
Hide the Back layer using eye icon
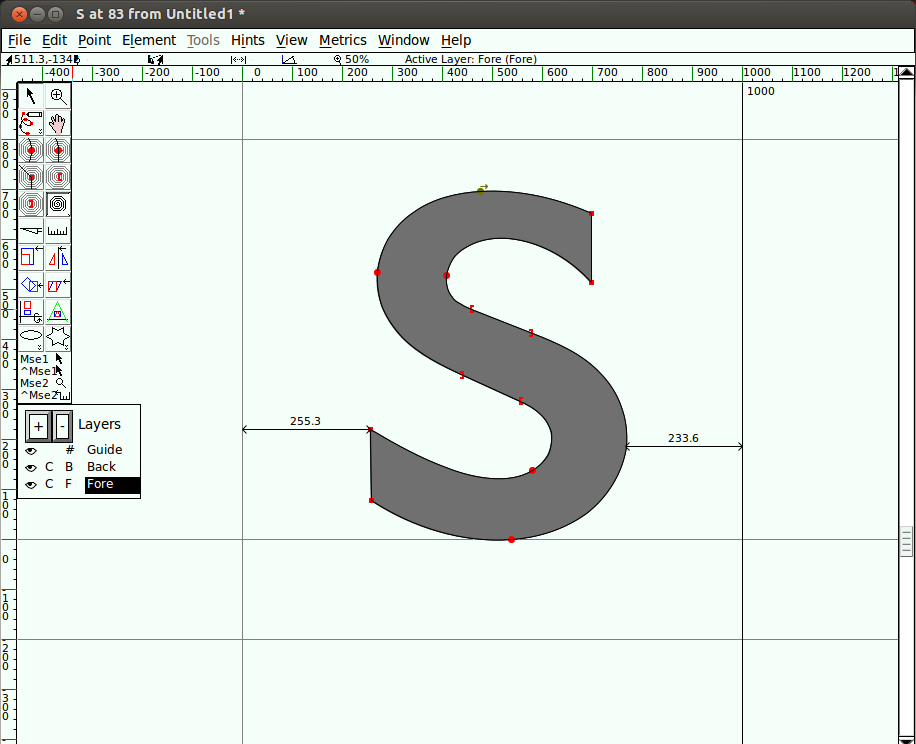31,467
